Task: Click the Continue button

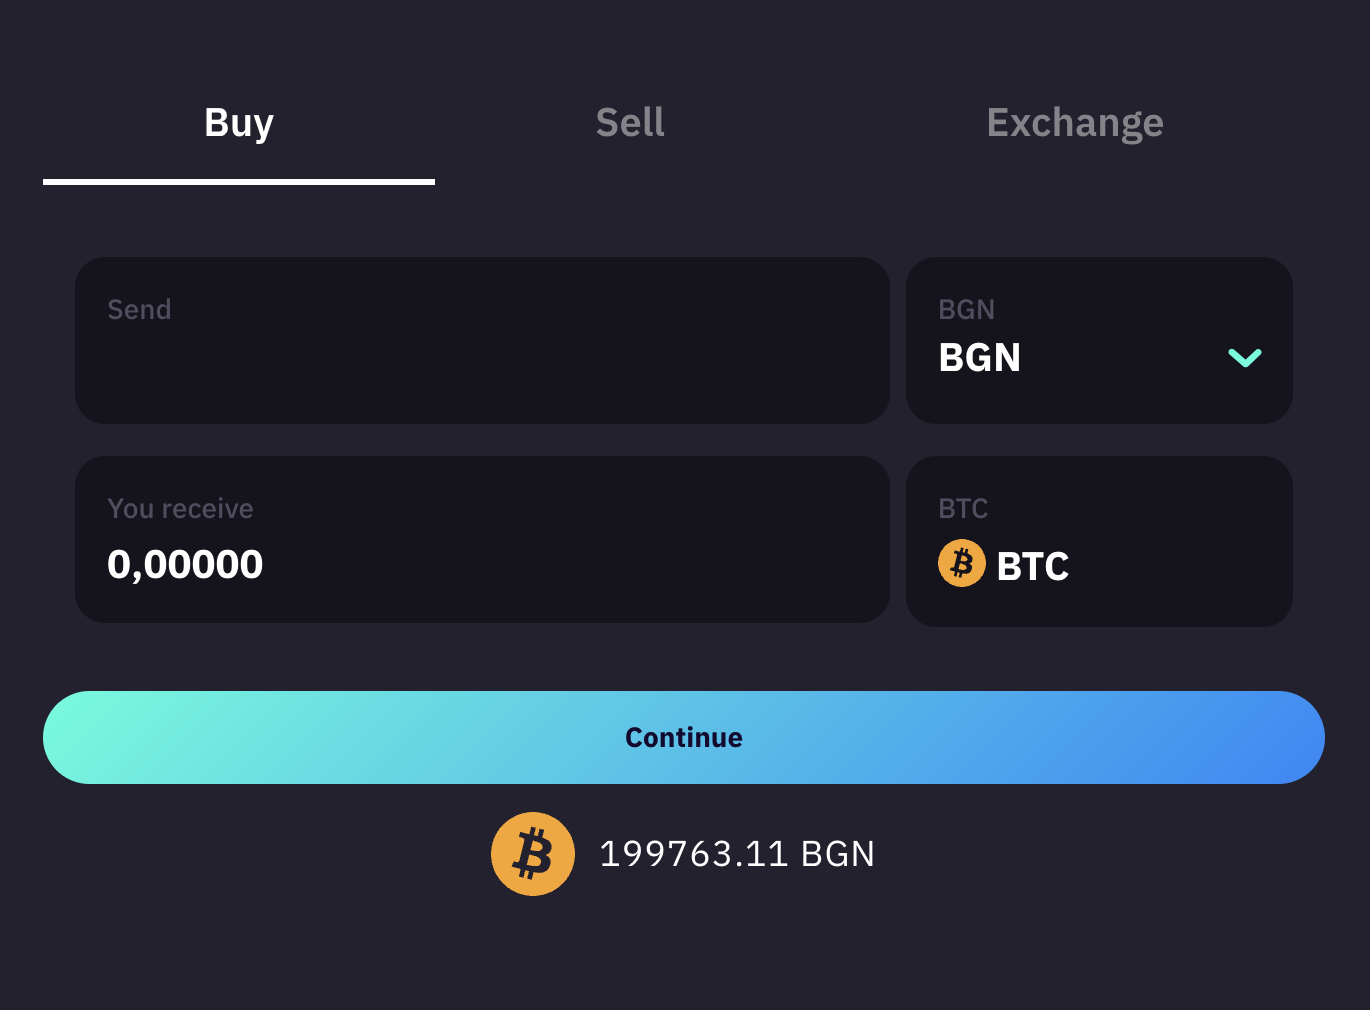Action: point(684,737)
